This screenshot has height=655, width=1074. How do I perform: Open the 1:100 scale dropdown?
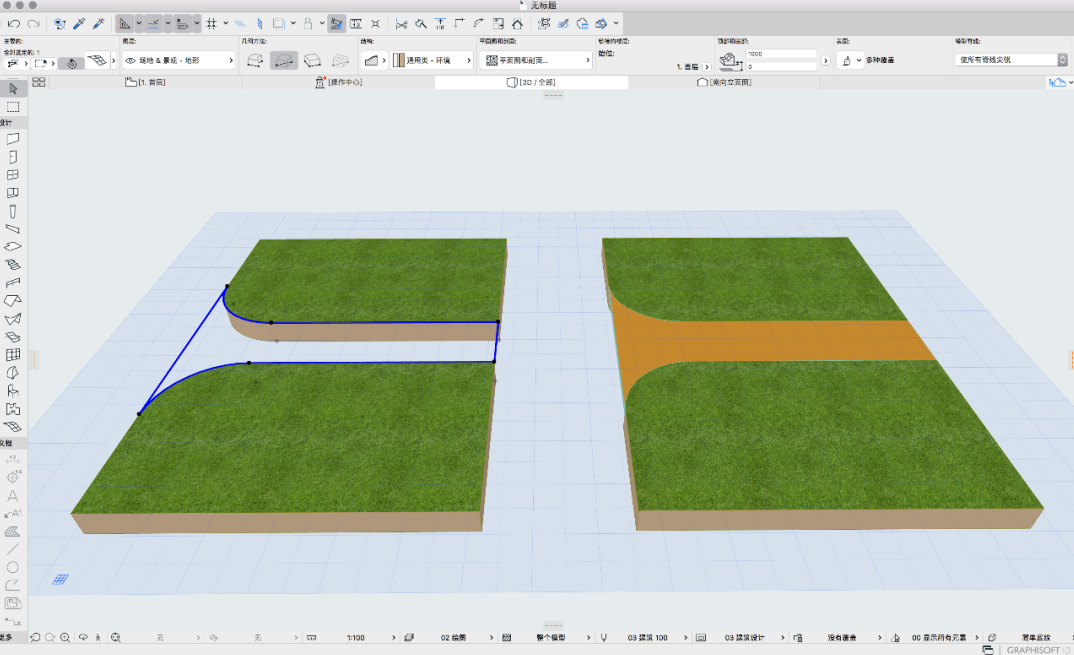(x=355, y=637)
